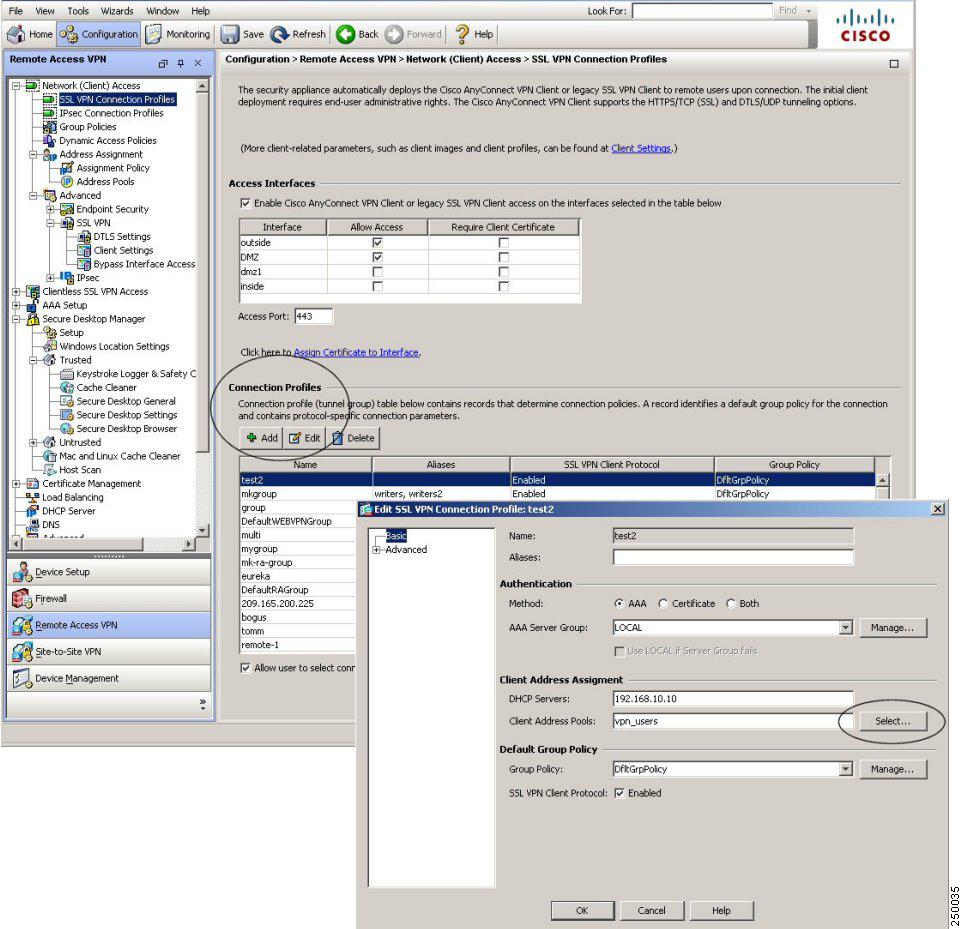
Task: Select Certificate authentication method
Action: pos(663,604)
